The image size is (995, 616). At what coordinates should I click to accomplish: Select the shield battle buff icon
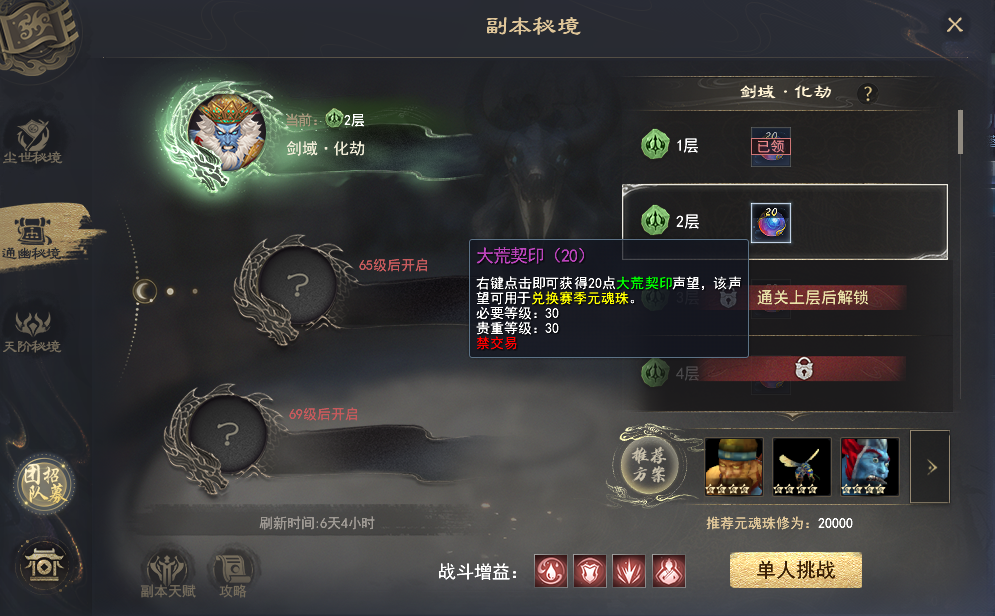coord(590,570)
